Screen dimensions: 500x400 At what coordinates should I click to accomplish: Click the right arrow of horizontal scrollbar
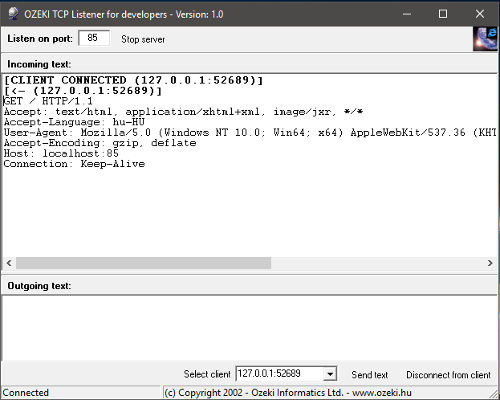tap(490, 263)
